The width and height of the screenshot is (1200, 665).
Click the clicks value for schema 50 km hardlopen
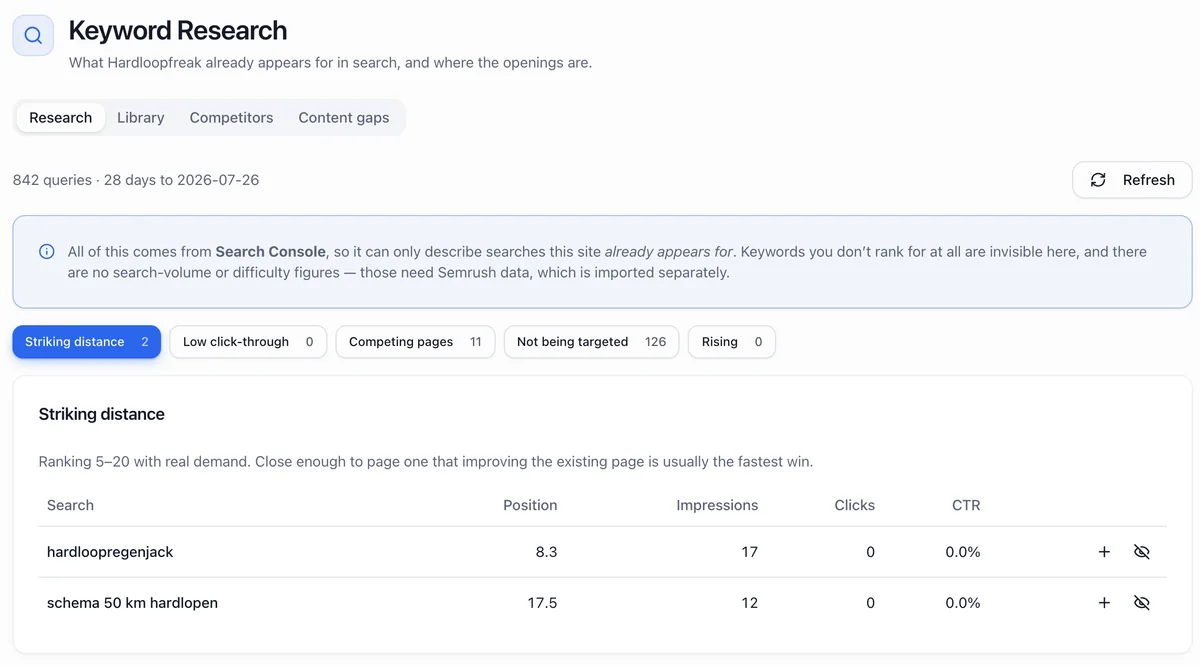pos(871,603)
